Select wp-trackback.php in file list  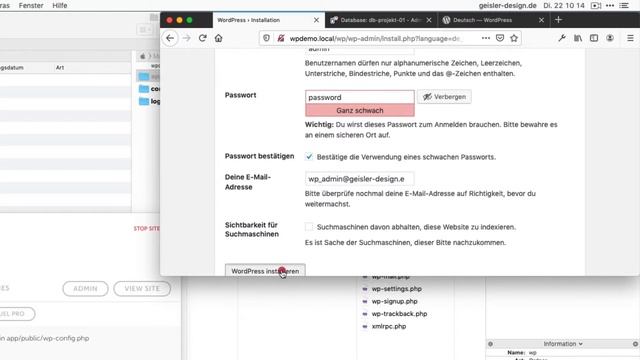[399, 314]
